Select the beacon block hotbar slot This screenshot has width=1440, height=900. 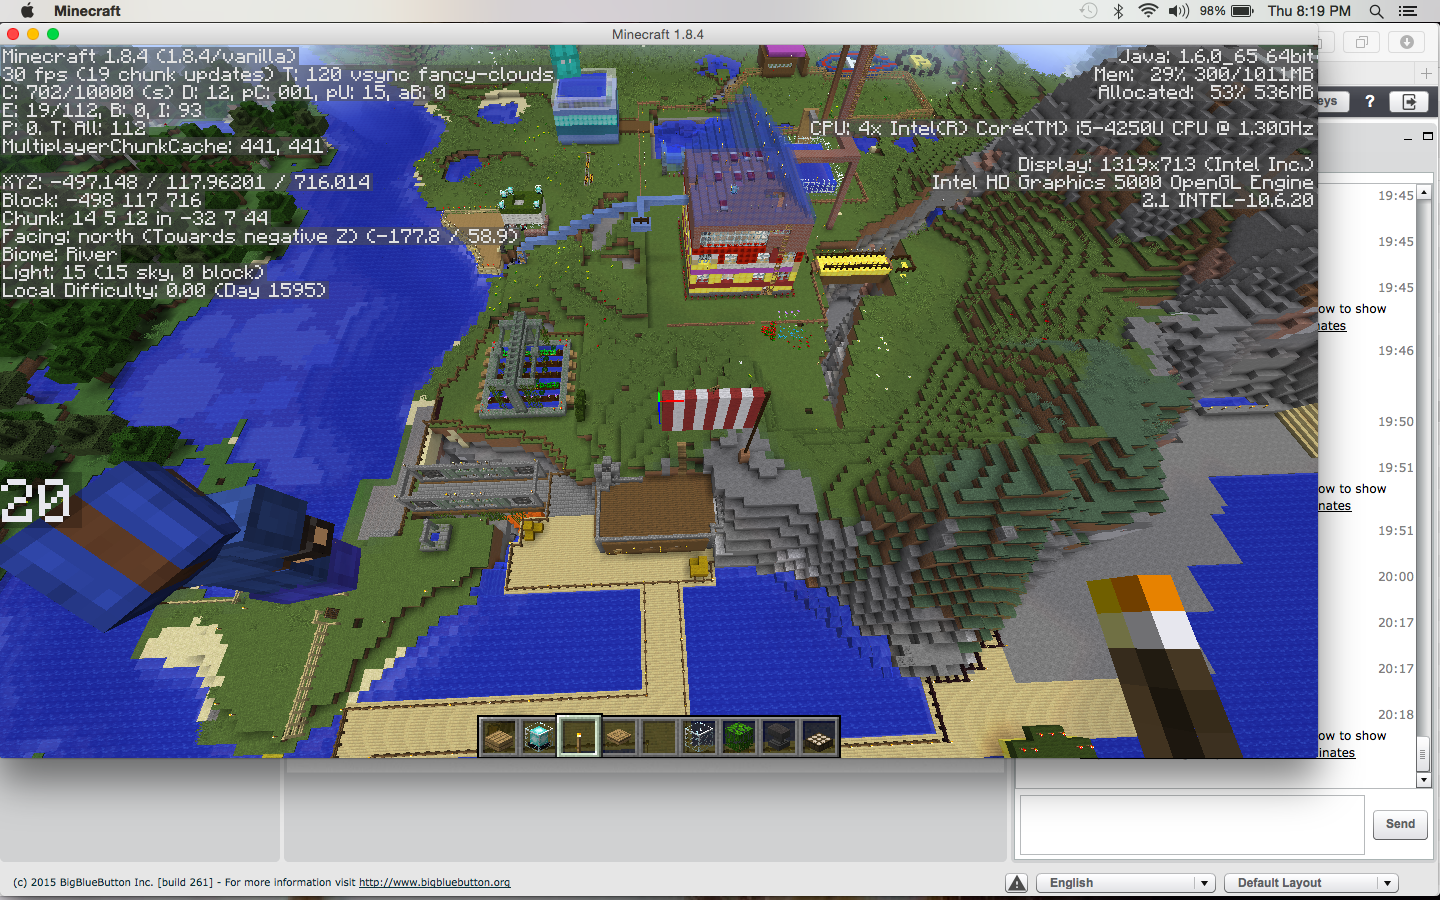539,737
